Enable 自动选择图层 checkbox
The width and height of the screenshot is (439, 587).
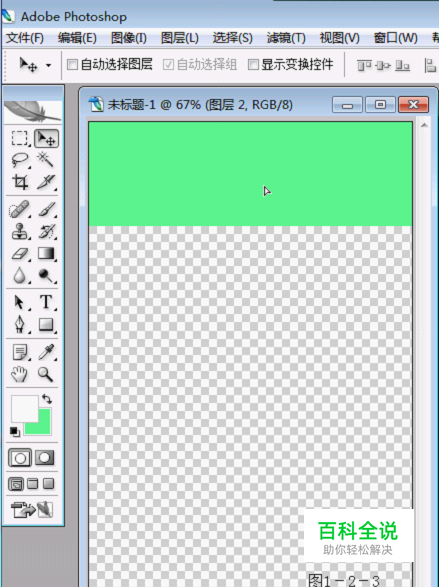coord(72,65)
